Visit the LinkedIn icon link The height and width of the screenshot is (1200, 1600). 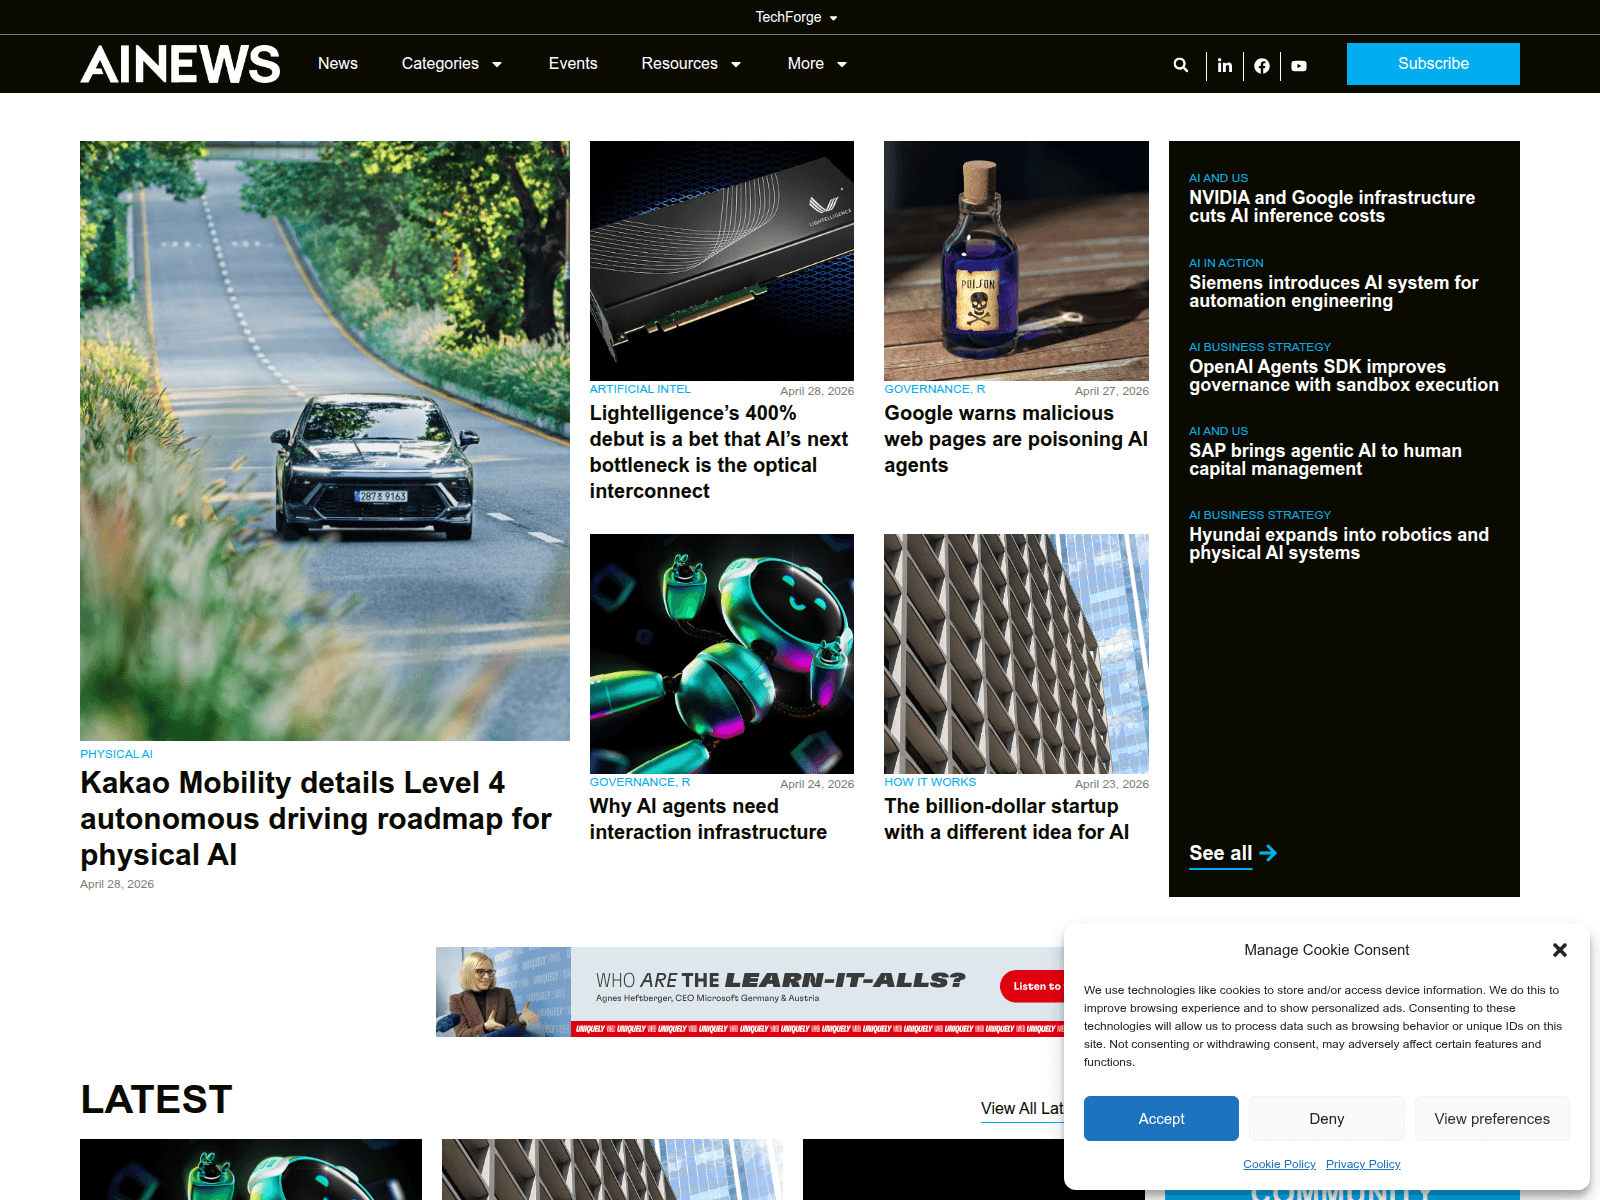(1225, 65)
